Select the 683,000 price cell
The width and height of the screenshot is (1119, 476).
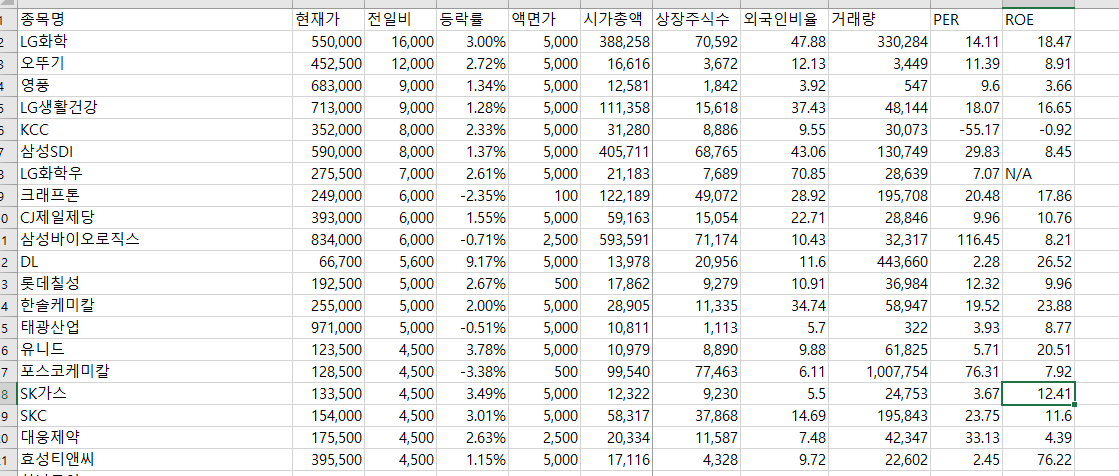[328, 86]
